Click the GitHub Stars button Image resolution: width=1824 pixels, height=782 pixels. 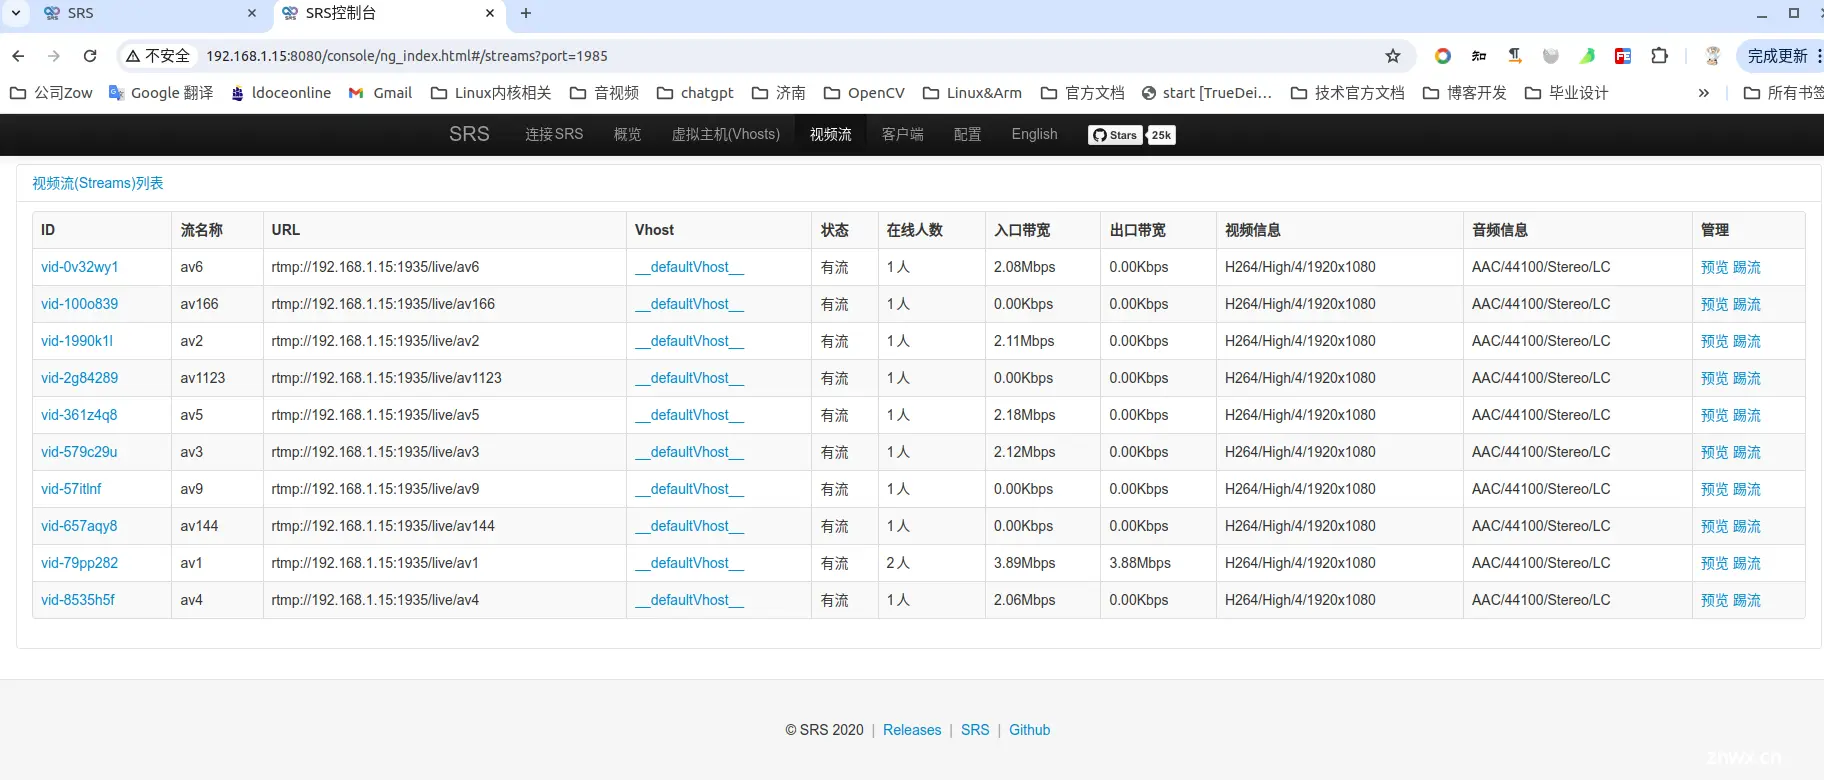(x=1115, y=135)
